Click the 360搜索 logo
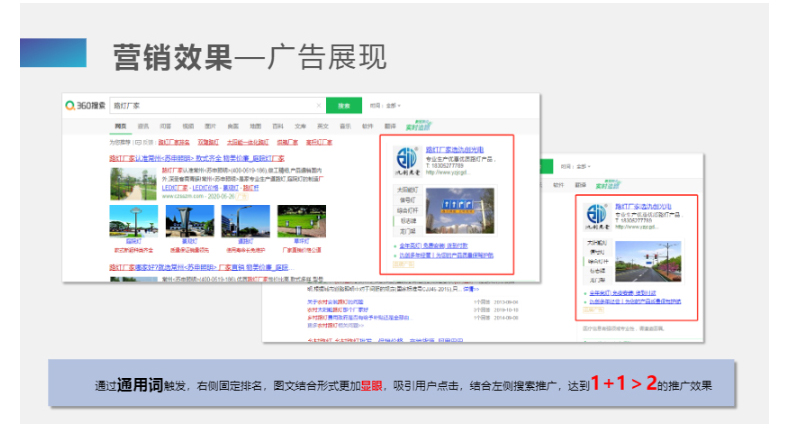 85,105
